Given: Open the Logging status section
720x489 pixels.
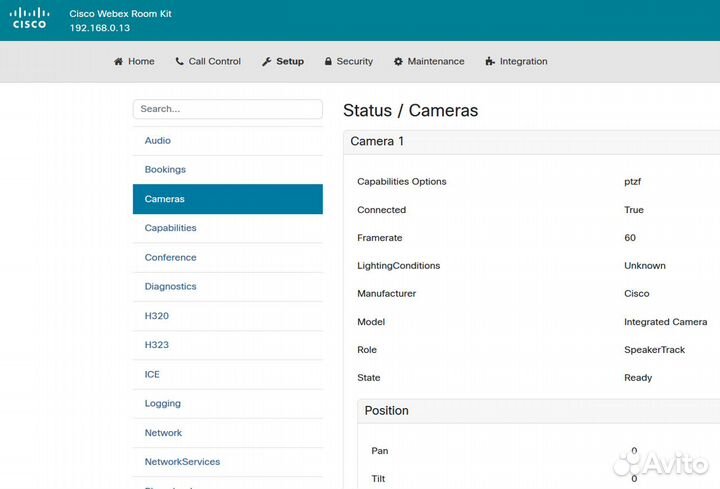Looking at the screenshot, I should tap(228, 404).
